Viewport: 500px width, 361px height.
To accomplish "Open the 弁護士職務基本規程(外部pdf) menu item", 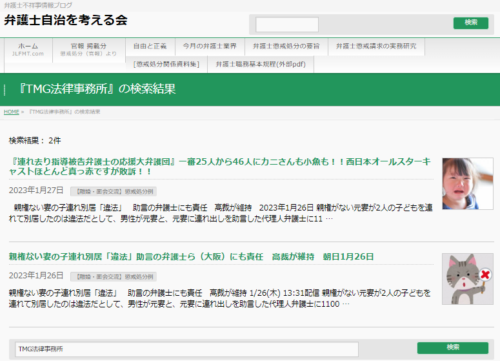I will [261, 64].
